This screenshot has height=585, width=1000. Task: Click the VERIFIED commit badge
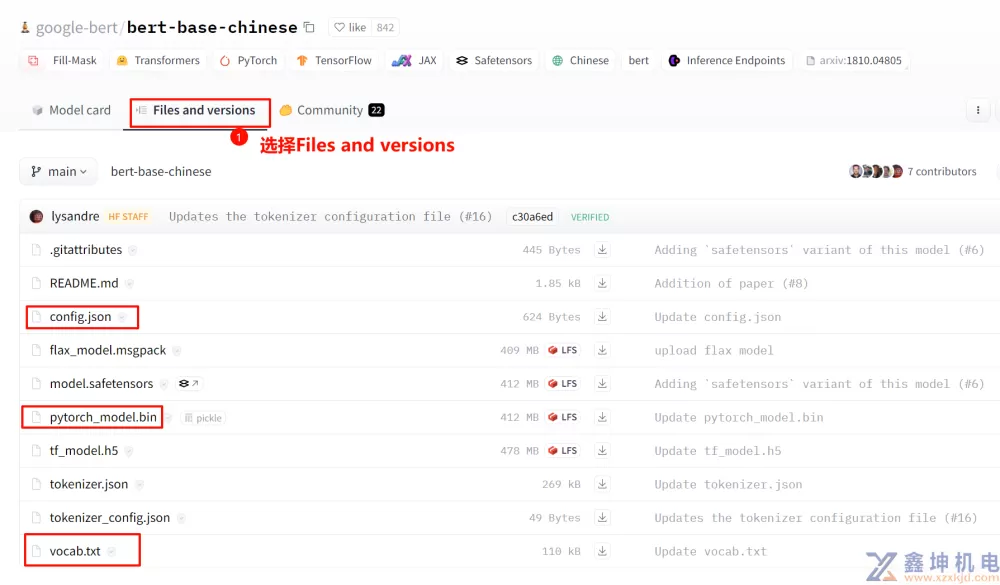pos(590,217)
